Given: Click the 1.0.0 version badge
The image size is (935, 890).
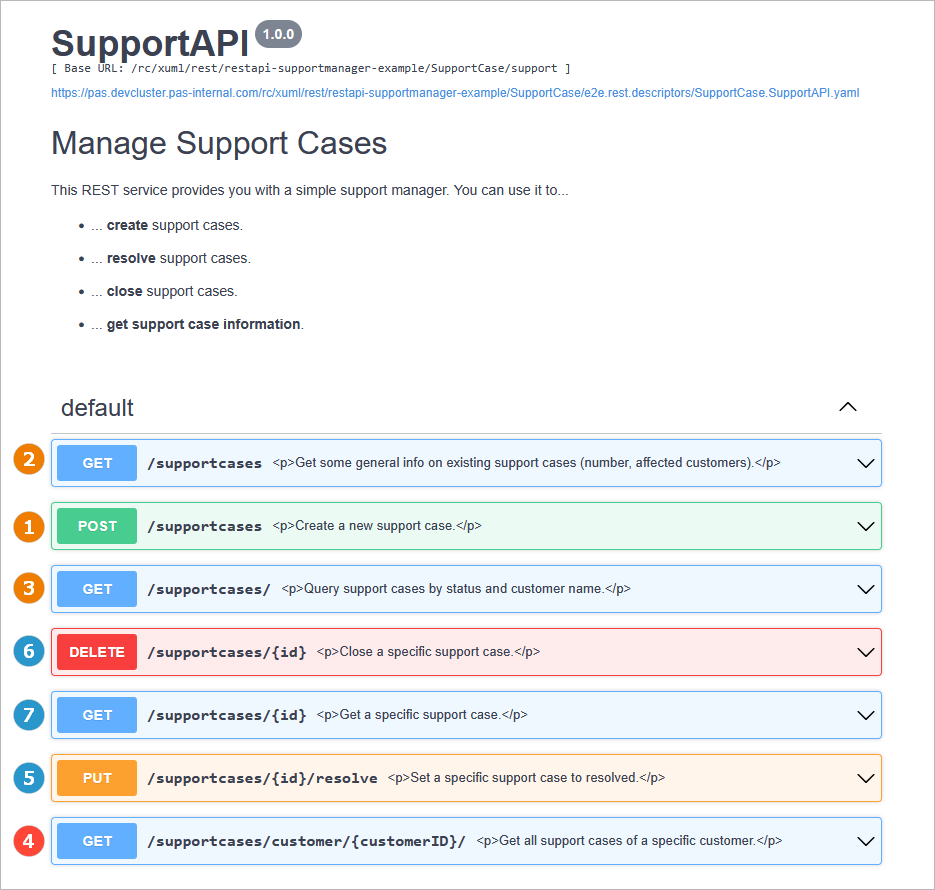Looking at the screenshot, I should pos(278,34).
